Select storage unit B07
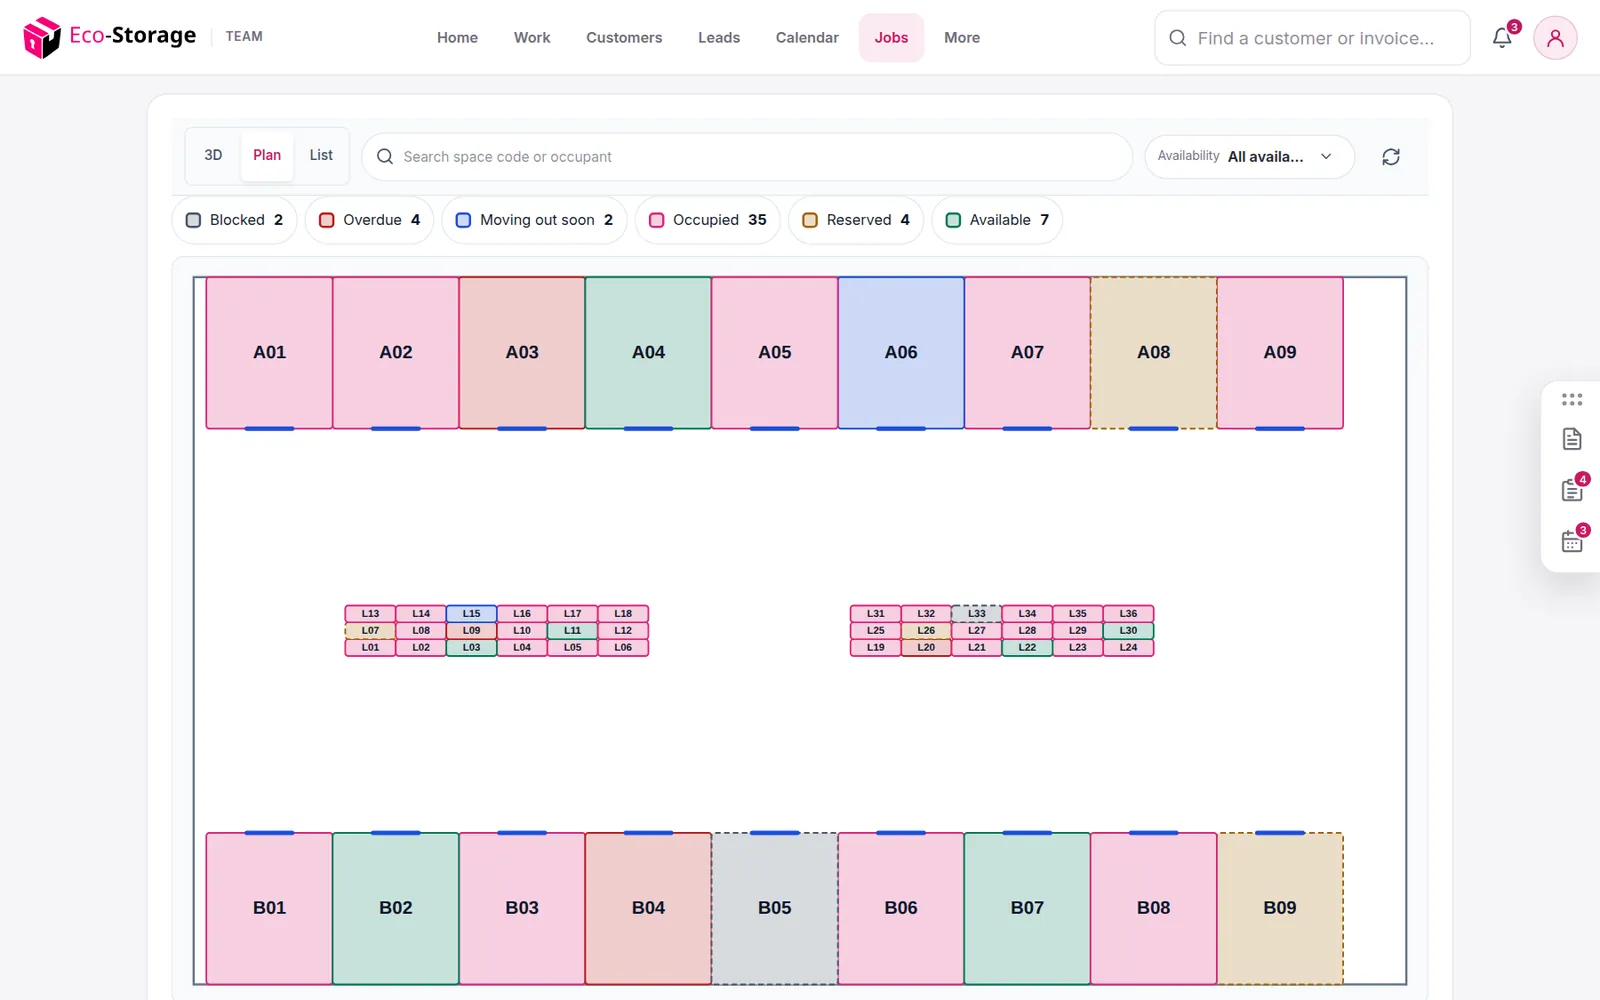The height and width of the screenshot is (1000, 1600). click(x=1027, y=908)
